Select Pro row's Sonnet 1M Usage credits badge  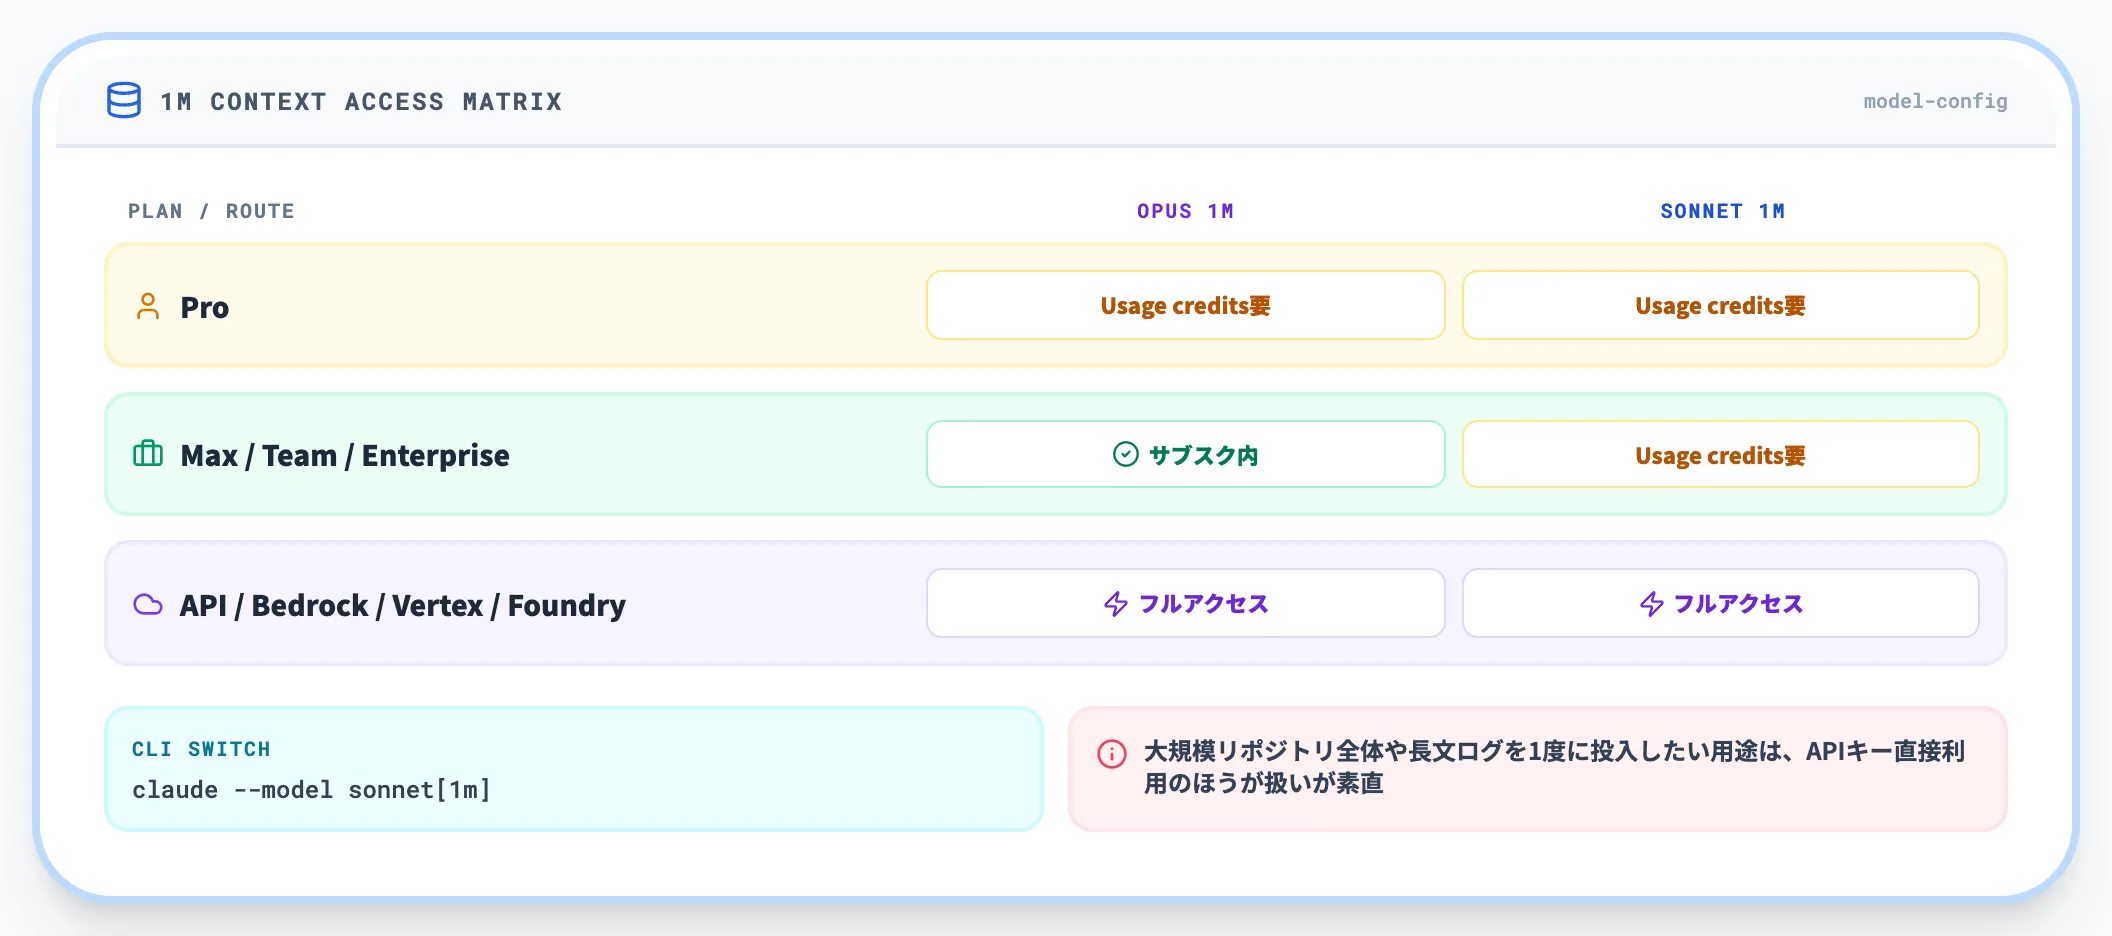point(1721,305)
